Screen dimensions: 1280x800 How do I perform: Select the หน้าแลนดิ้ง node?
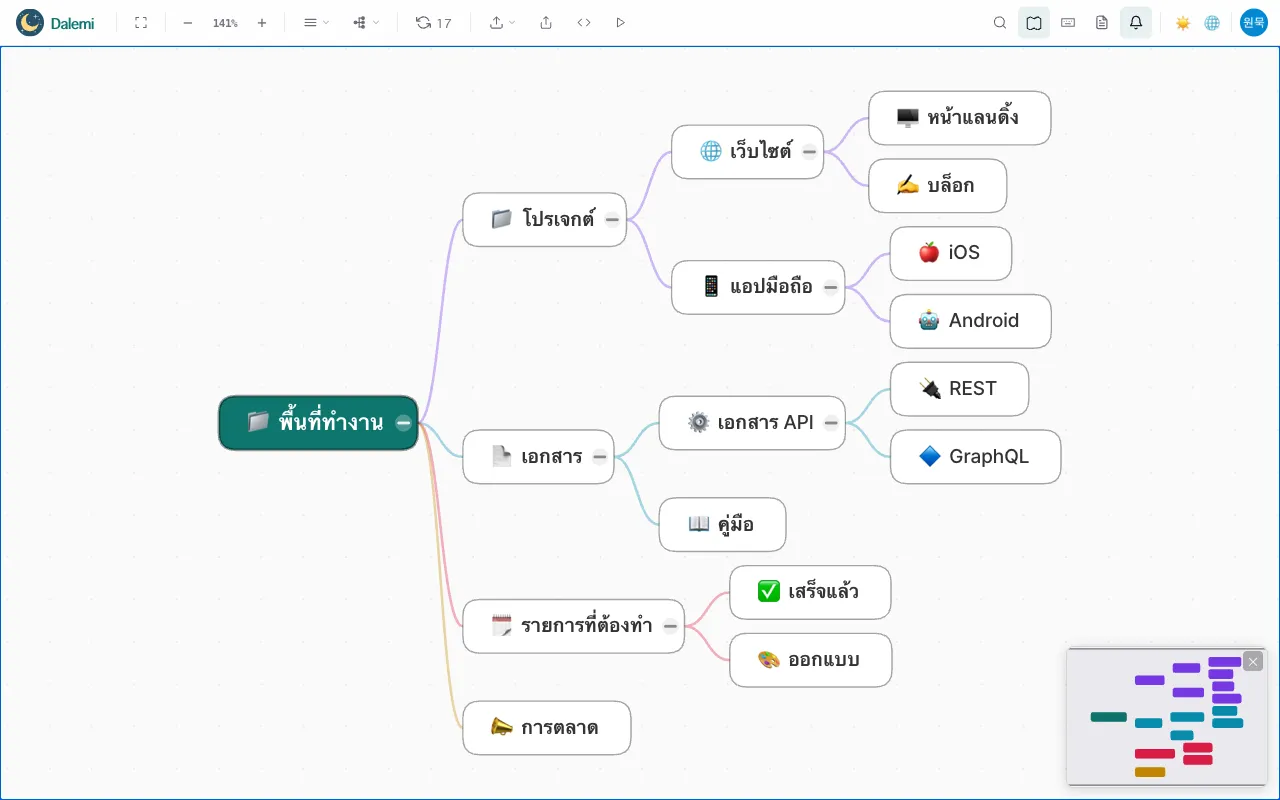tap(959, 118)
